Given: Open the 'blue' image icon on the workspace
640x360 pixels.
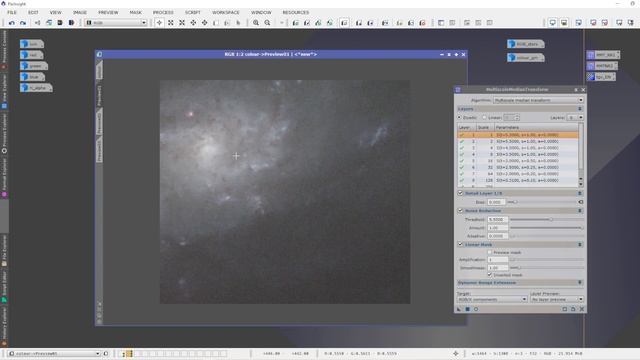Looking at the screenshot, I should coord(32,77).
